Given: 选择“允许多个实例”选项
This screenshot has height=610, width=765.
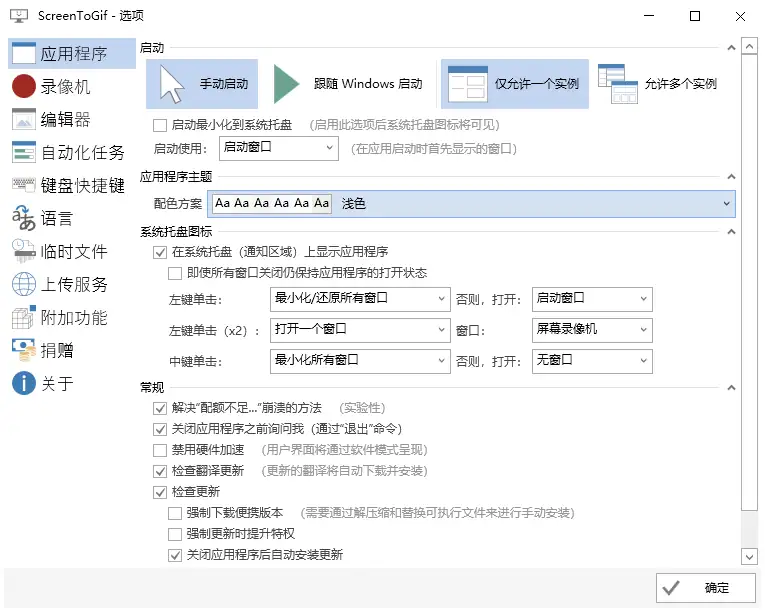Looking at the screenshot, I should [658, 84].
